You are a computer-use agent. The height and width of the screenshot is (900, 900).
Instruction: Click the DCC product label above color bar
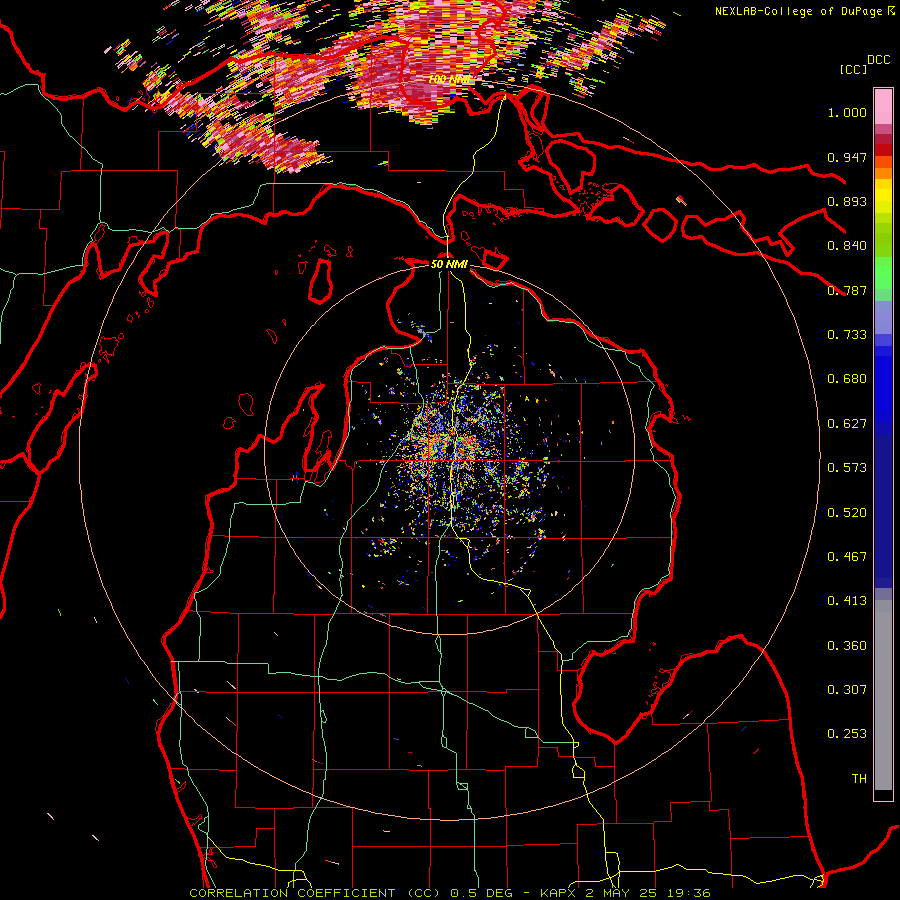[x=878, y=59]
